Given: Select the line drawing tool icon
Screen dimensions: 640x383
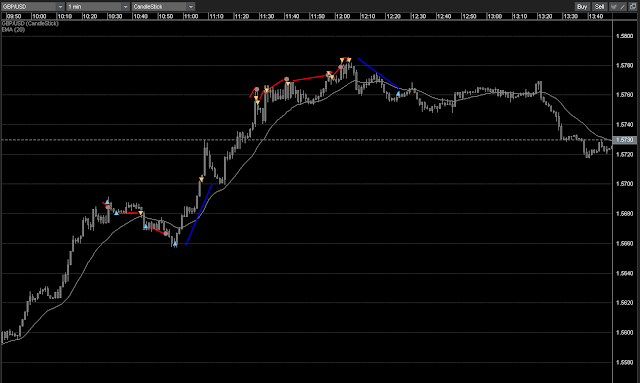Looking at the screenshot, I should pos(622,7).
